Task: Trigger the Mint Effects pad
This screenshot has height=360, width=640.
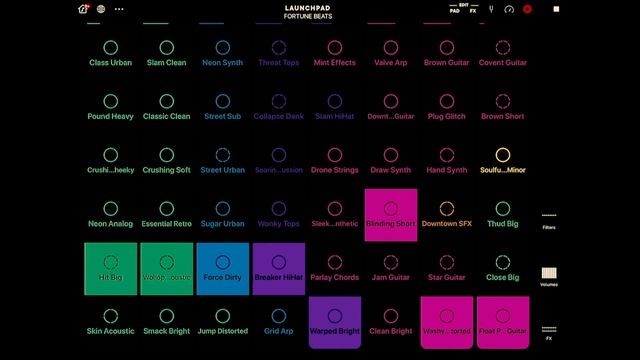Action: 335,54
